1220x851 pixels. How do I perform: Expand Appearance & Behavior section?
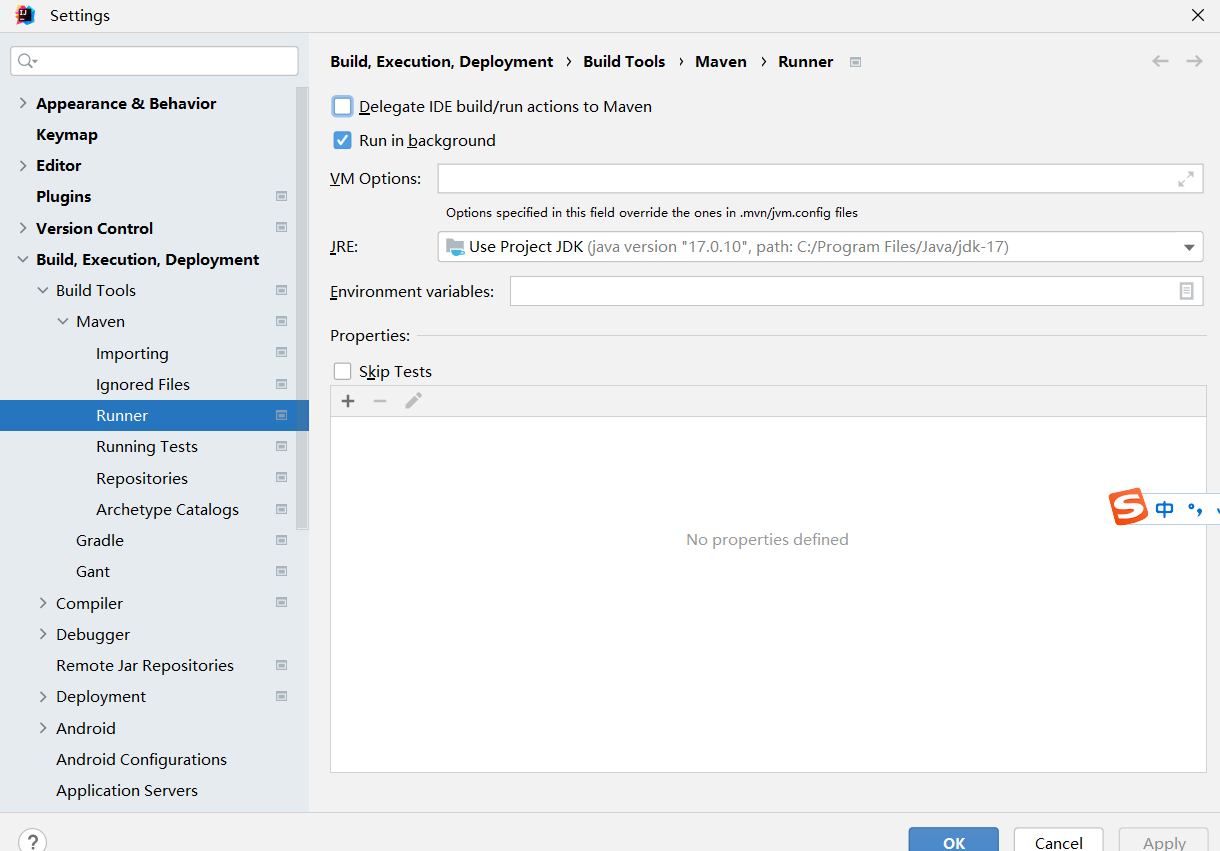[x=23, y=103]
